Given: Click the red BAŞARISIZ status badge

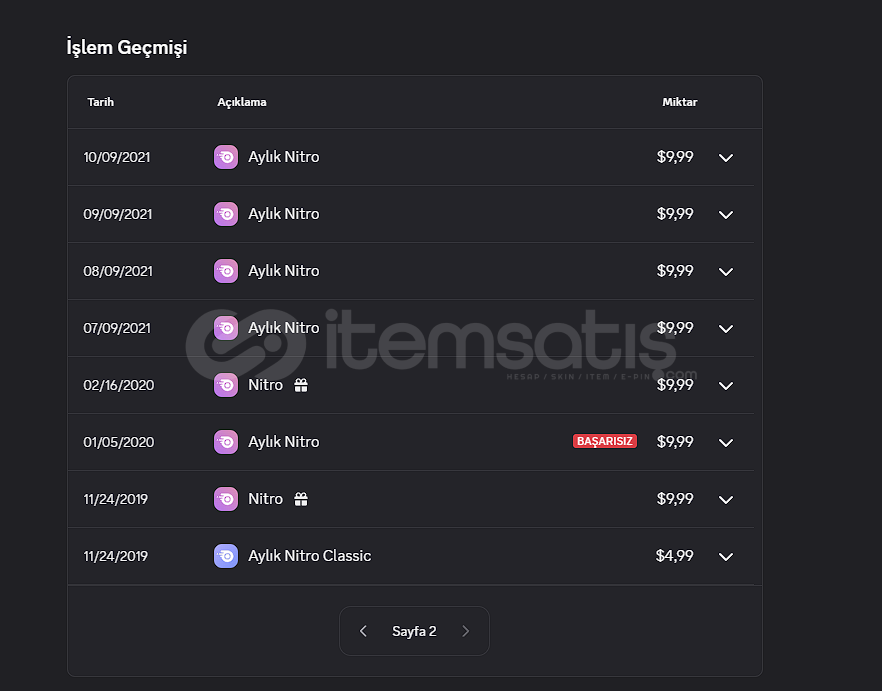Looking at the screenshot, I should coord(604,441).
